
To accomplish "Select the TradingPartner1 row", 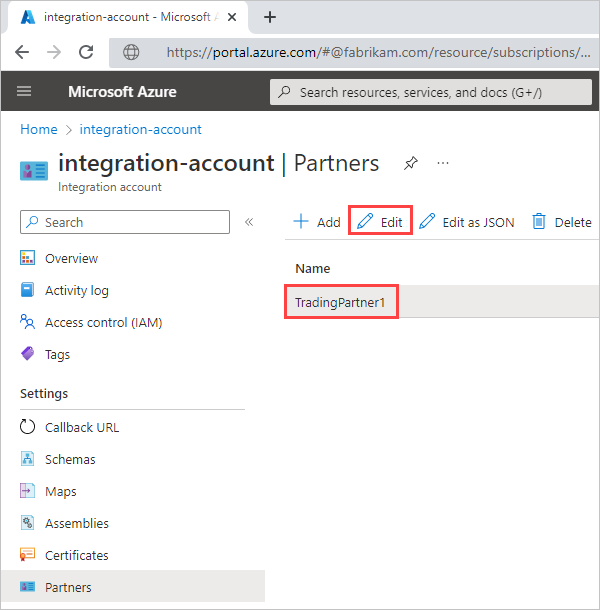I will pyautogui.click(x=341, y=302).
